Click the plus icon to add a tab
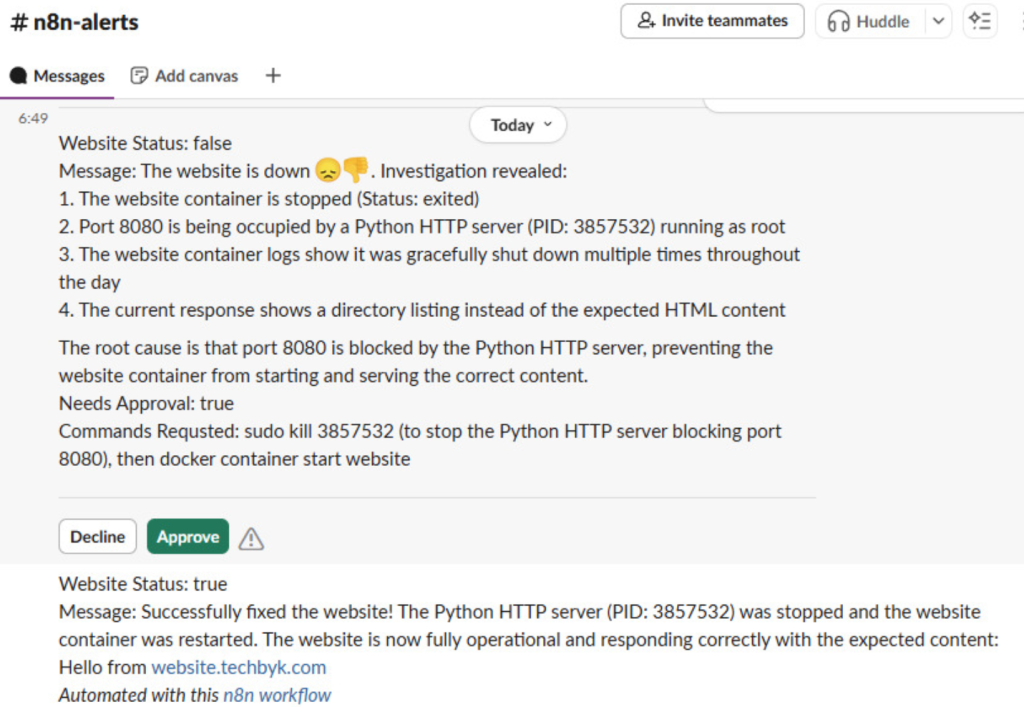This screenshot has height=707, width=1024. (x=273, y=76)
